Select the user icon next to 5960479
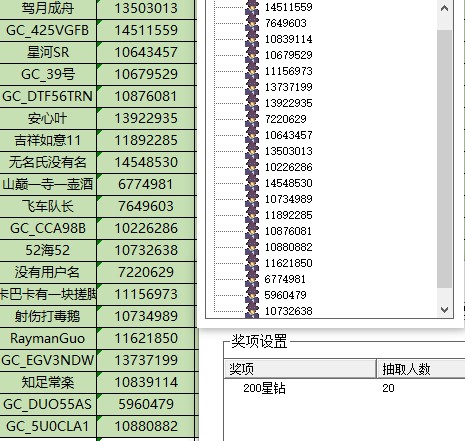The height and width of the screenshot is (441, 465). (x=252, y=295)
